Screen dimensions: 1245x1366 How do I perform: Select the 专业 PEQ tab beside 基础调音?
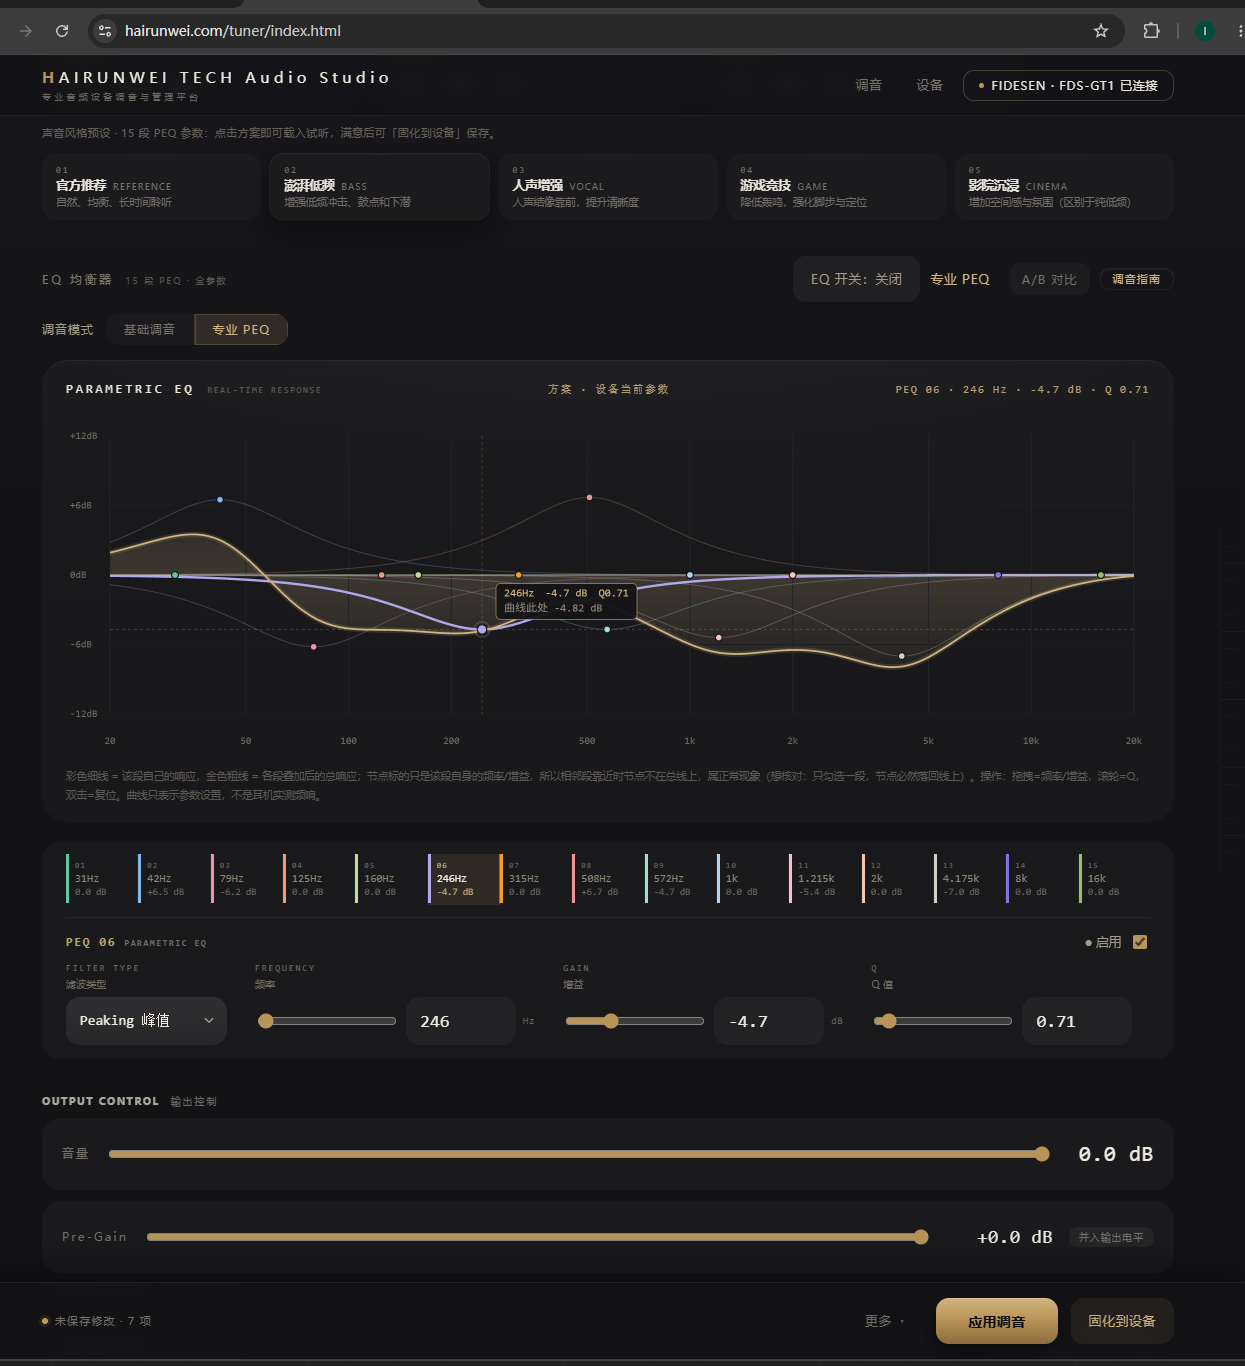[x=241, y=329]
